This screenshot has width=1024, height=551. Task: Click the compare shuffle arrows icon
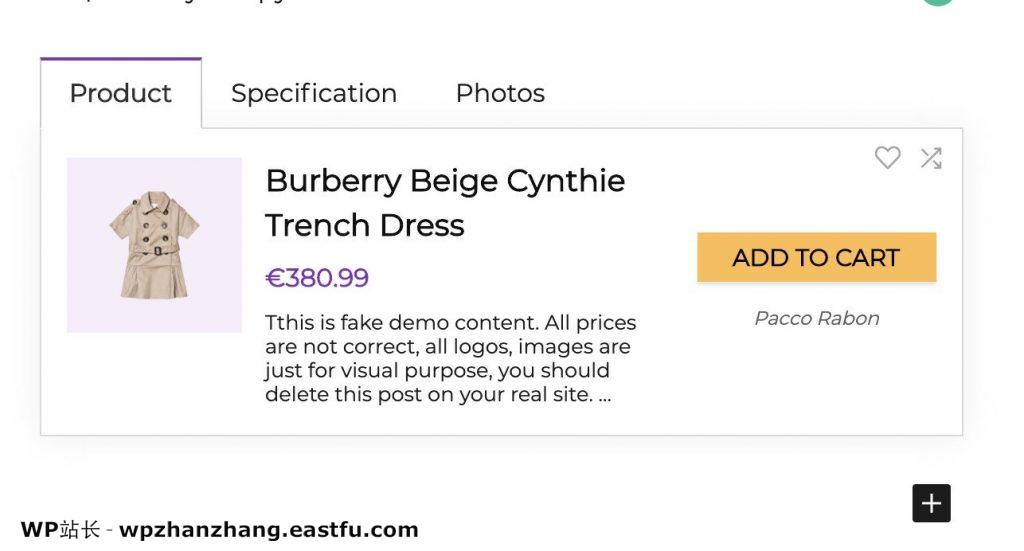tap(931, 158)
